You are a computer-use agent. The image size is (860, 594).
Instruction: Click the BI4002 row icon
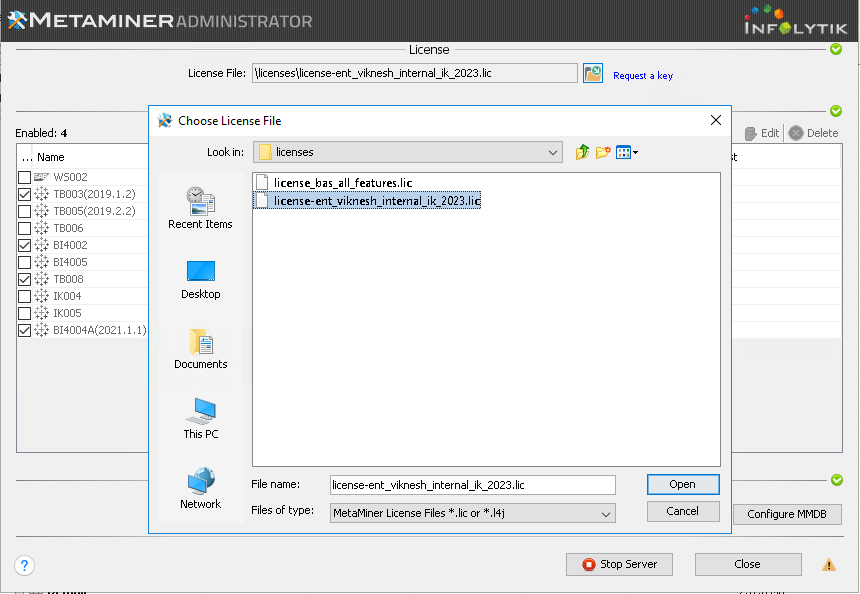point(41,245)
